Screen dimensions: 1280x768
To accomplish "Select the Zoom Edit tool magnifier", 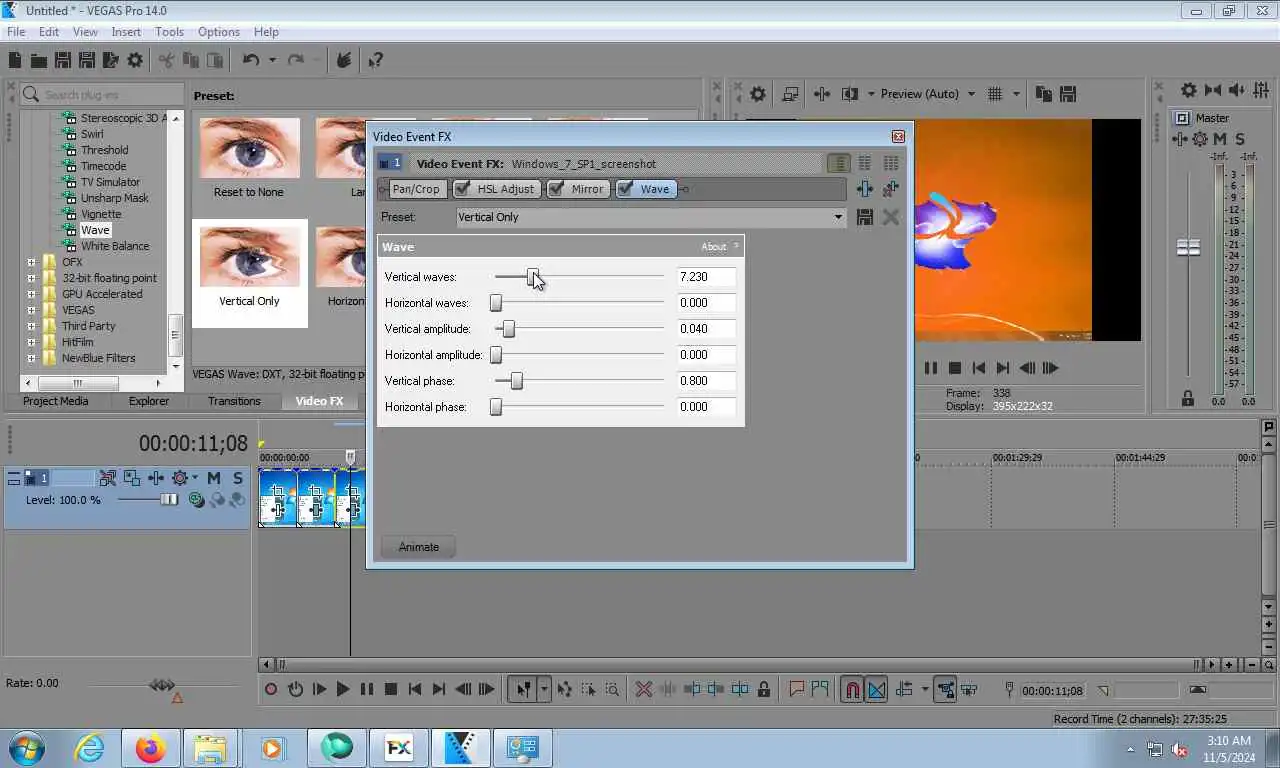I will (x=612, y=689).
